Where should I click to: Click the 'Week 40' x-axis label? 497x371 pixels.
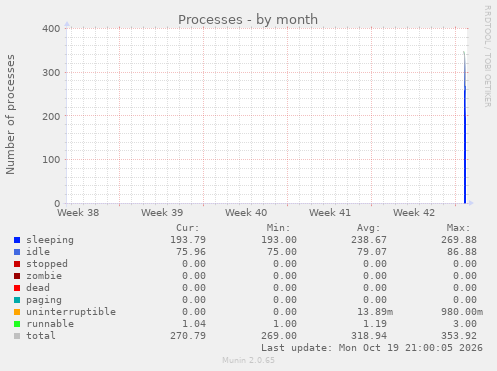(x=246, y=213)
